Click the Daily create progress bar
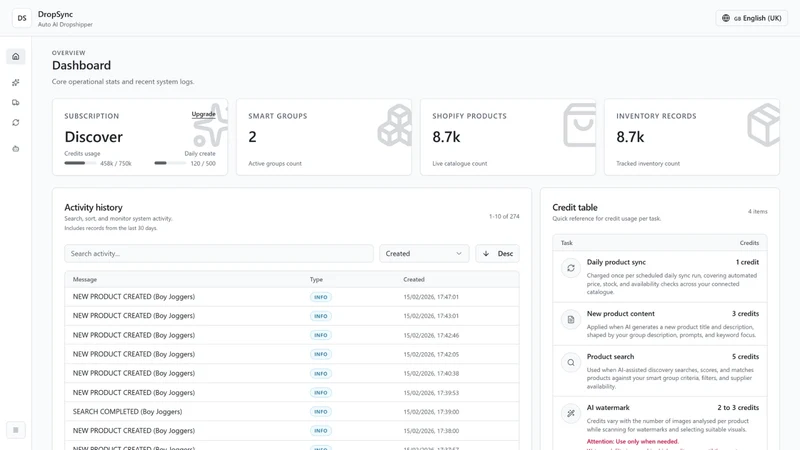Image resolution: width=800 pixels, height=450 pixels. click(x=170, y=163)
